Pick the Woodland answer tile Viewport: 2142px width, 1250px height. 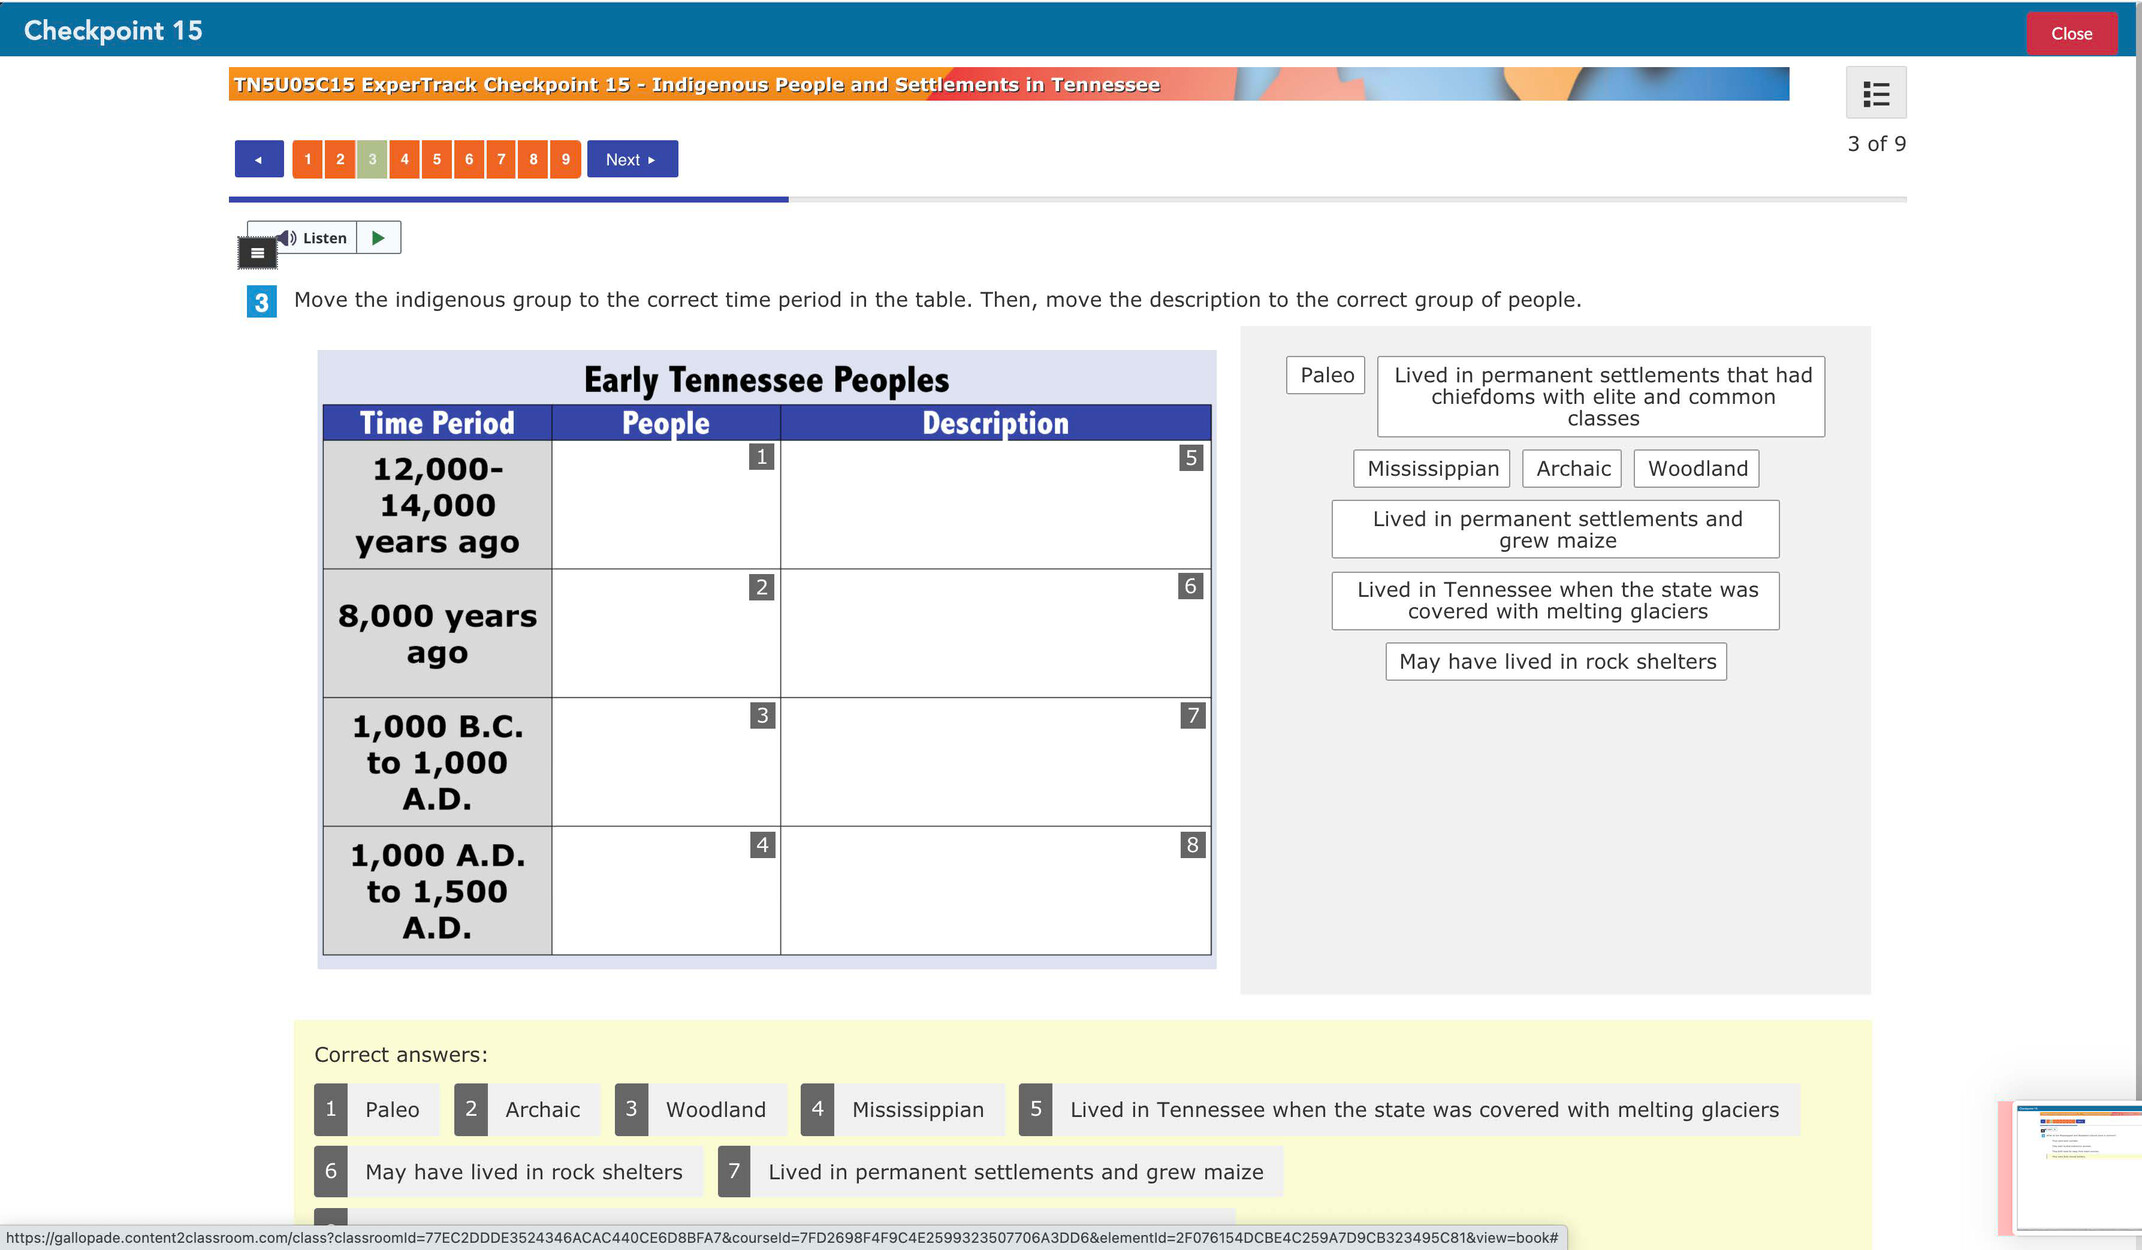coord(1697,469)
